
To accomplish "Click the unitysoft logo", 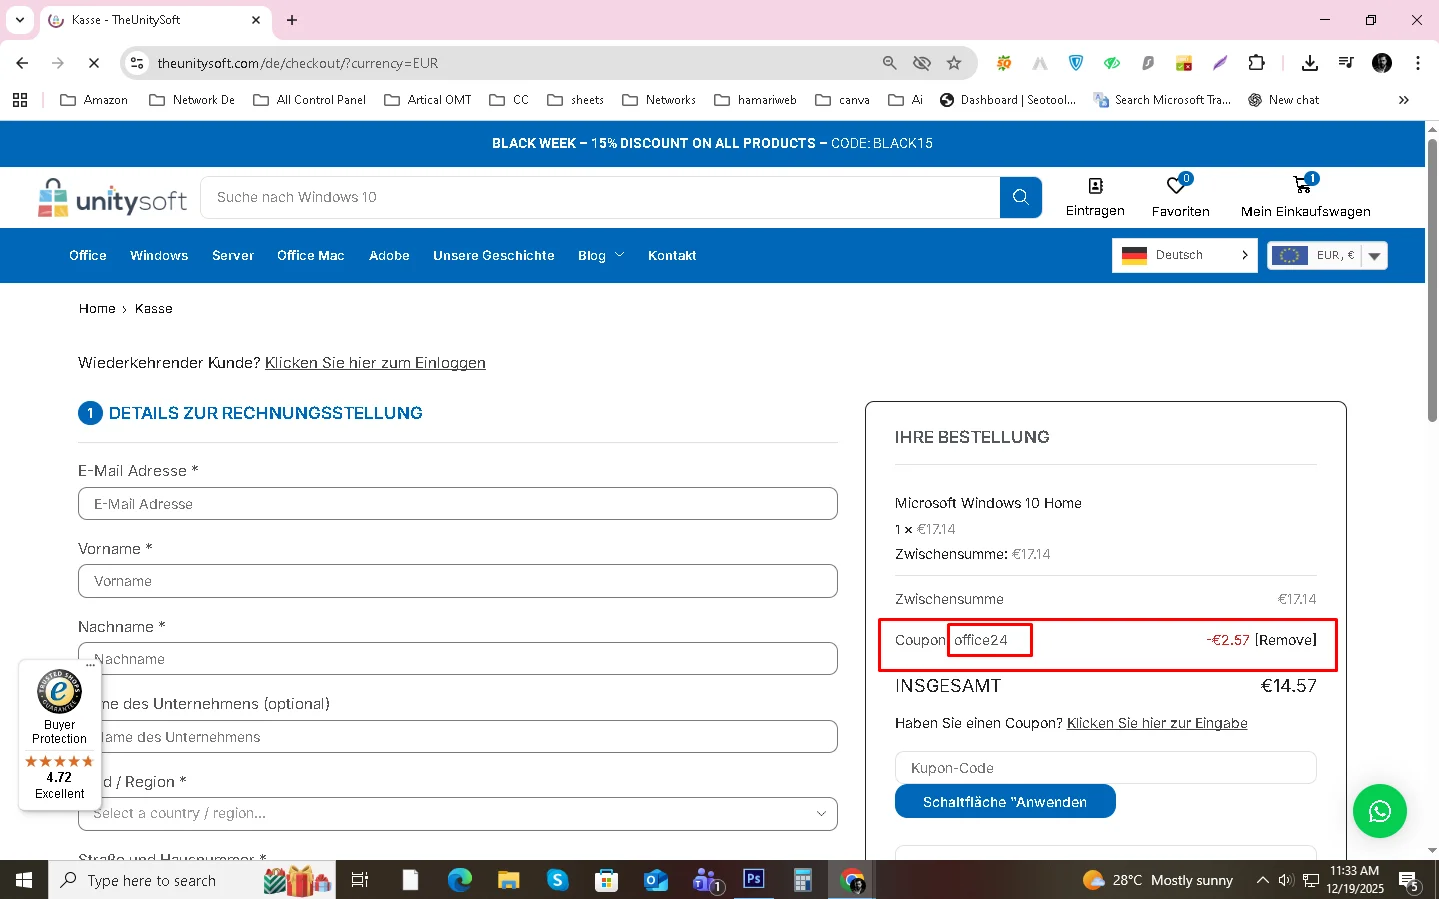I will tap(112, 198).
